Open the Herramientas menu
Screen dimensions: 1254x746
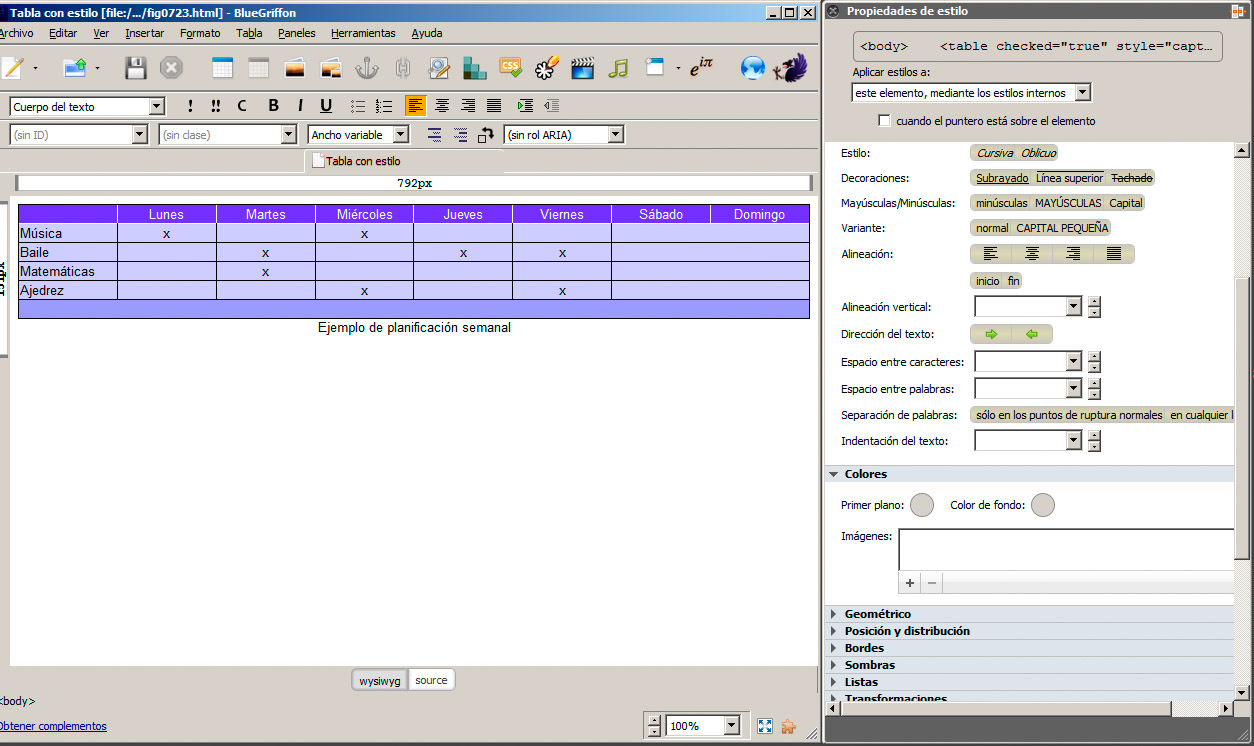coord(363,33)
